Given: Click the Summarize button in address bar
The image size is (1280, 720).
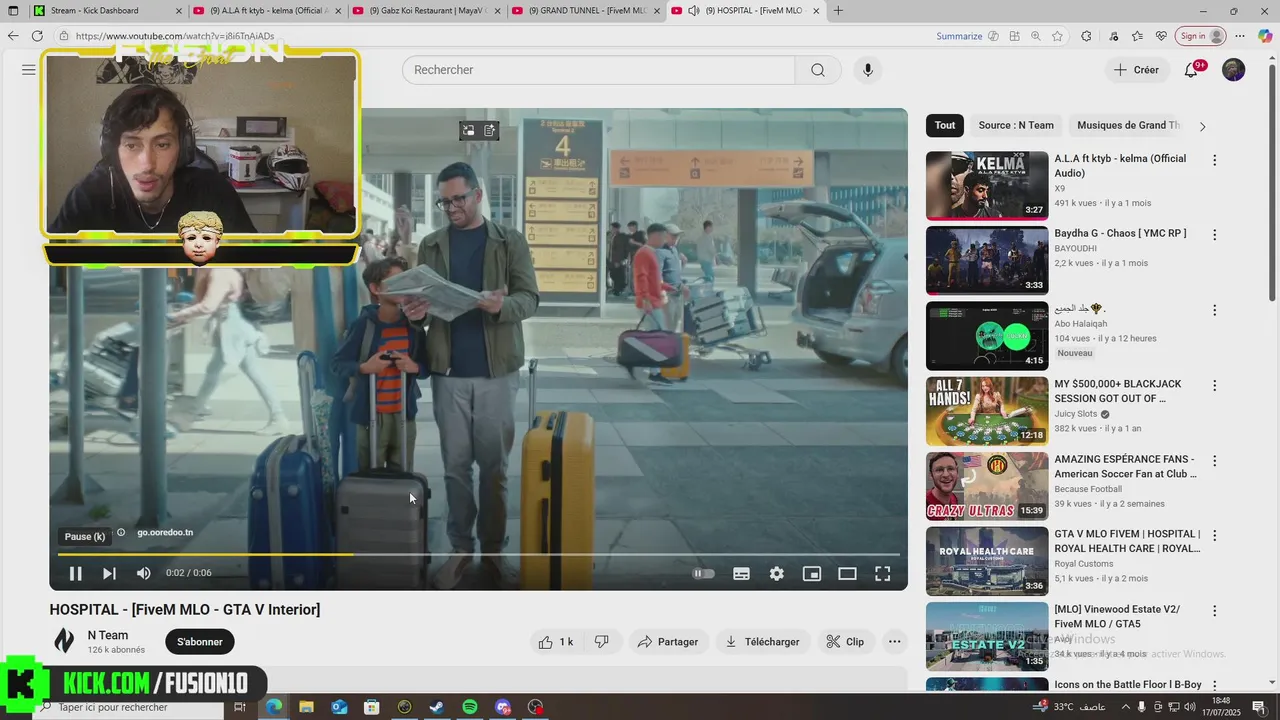Looking at the screenshot, I should tap(967, 36).
